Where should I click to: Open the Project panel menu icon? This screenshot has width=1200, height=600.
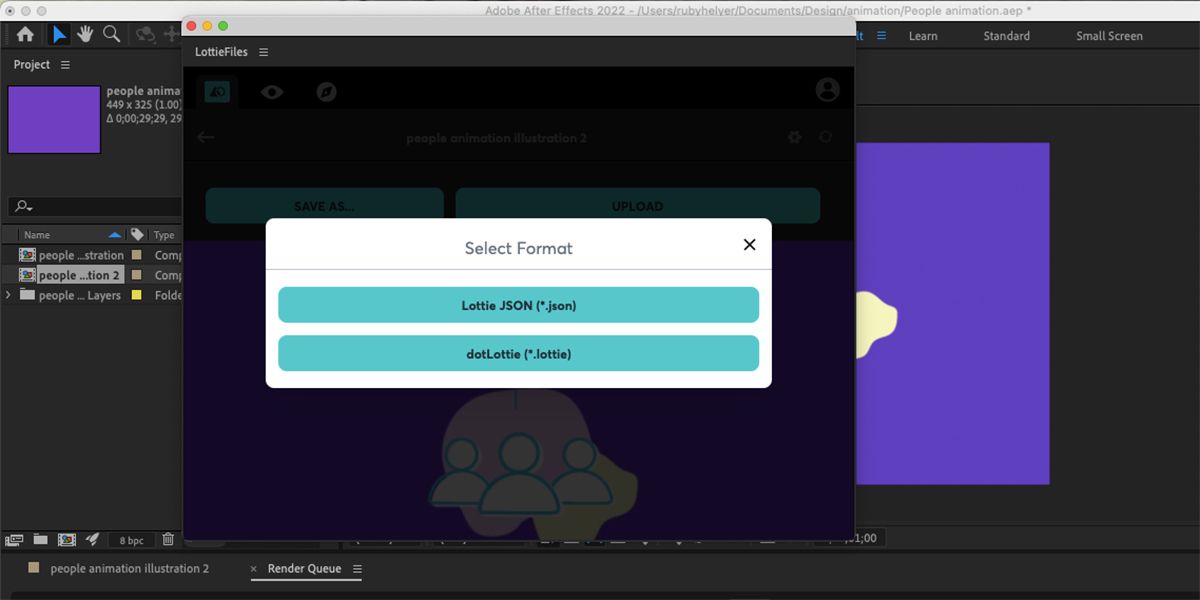(65, 65)
